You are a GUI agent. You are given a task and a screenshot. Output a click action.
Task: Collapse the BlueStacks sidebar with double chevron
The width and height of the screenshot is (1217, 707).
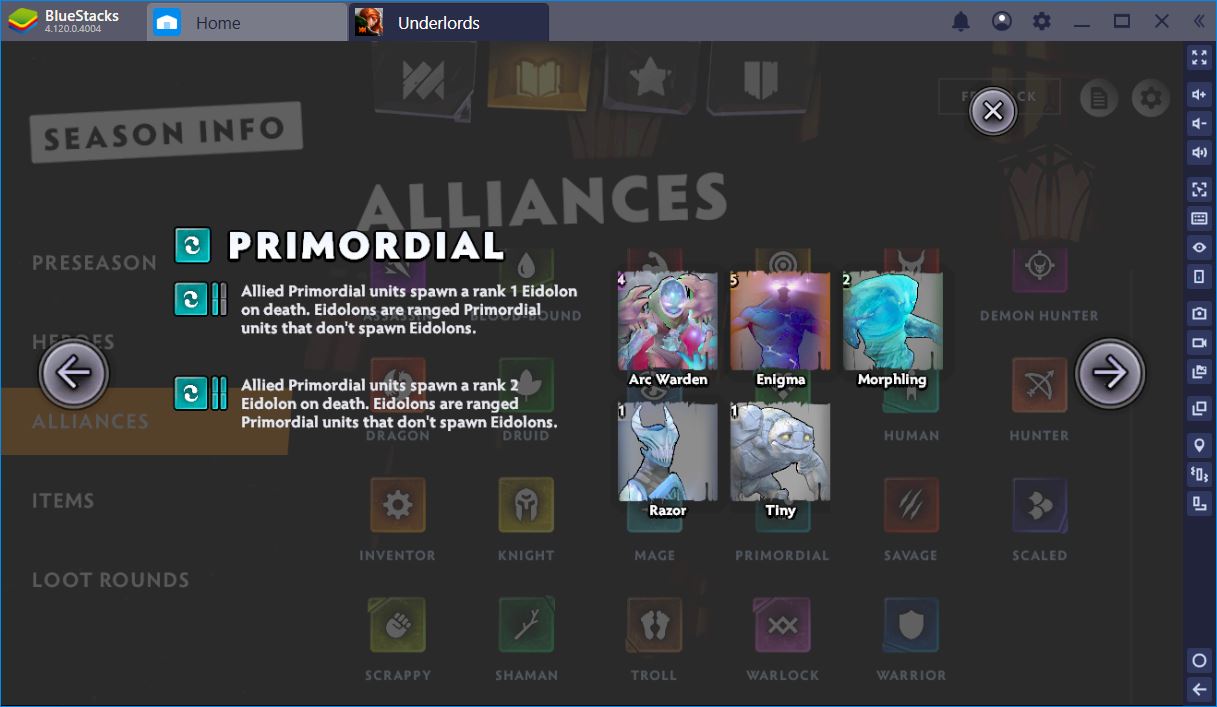point(1199,21)
